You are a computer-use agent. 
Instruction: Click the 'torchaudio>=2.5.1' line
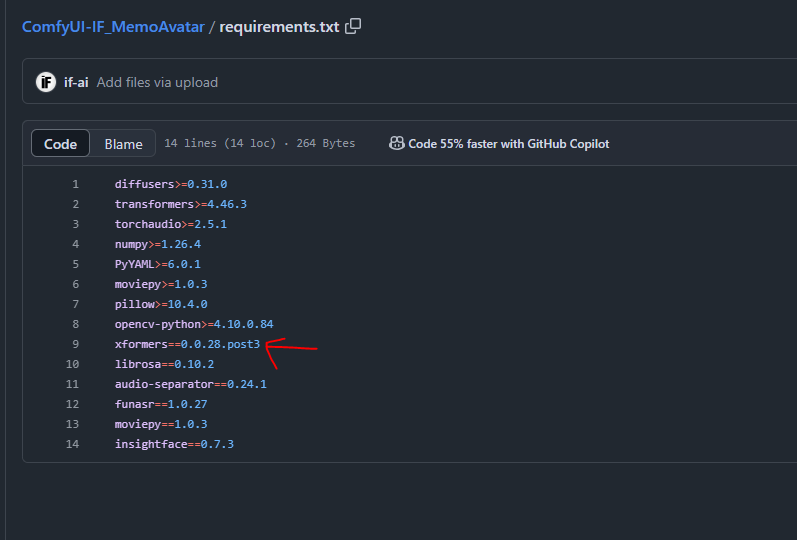pyautogui.click(x=171, y=224)
